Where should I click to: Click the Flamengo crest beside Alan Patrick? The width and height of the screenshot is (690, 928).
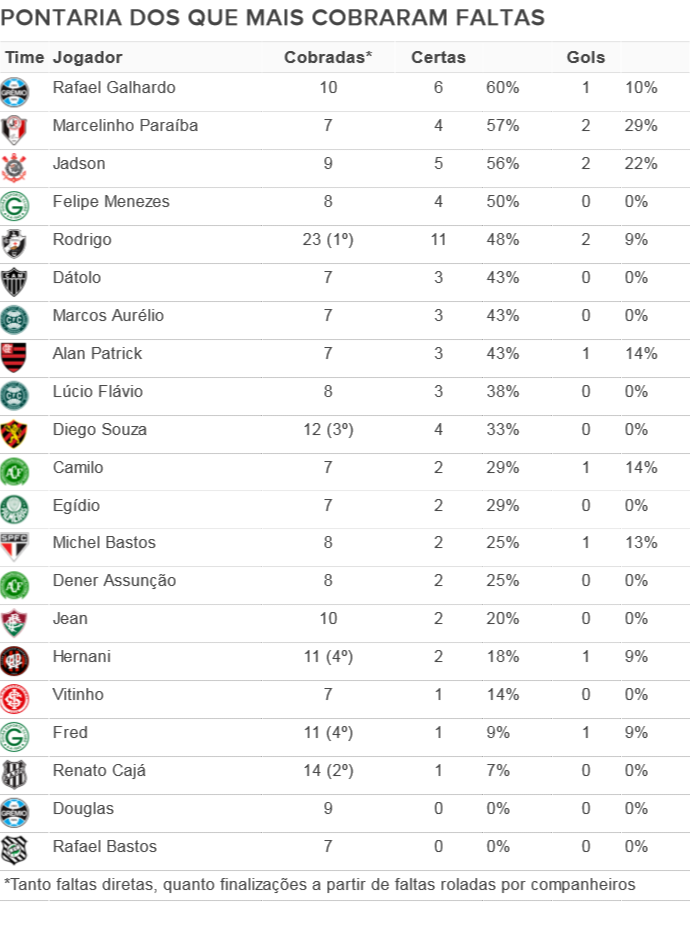[15, 356]
